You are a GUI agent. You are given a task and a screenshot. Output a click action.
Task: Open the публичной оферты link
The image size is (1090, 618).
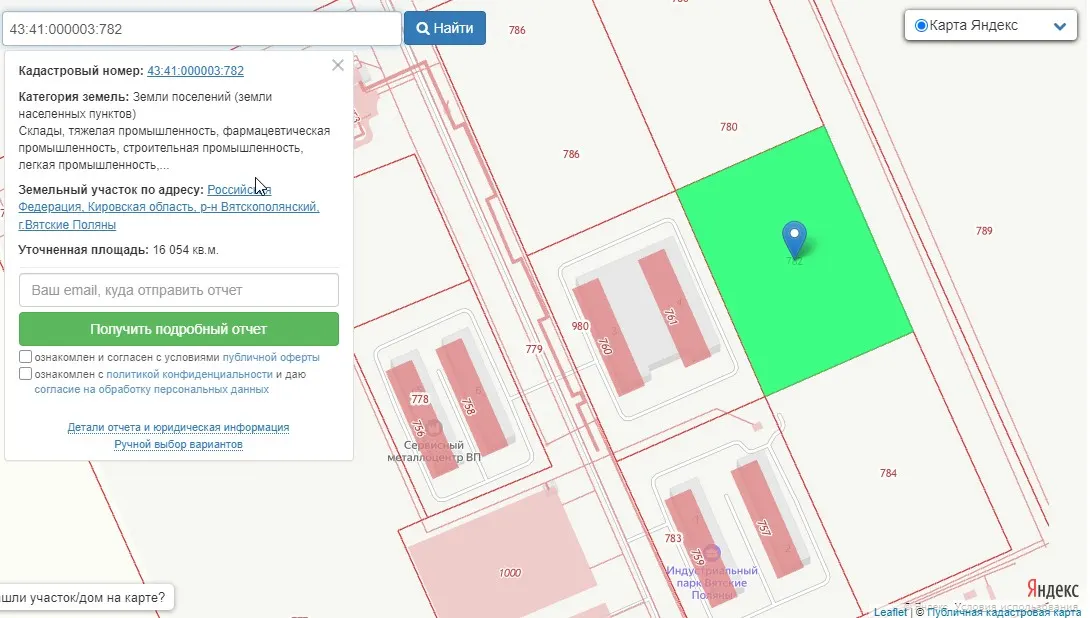tap(271, 357)
